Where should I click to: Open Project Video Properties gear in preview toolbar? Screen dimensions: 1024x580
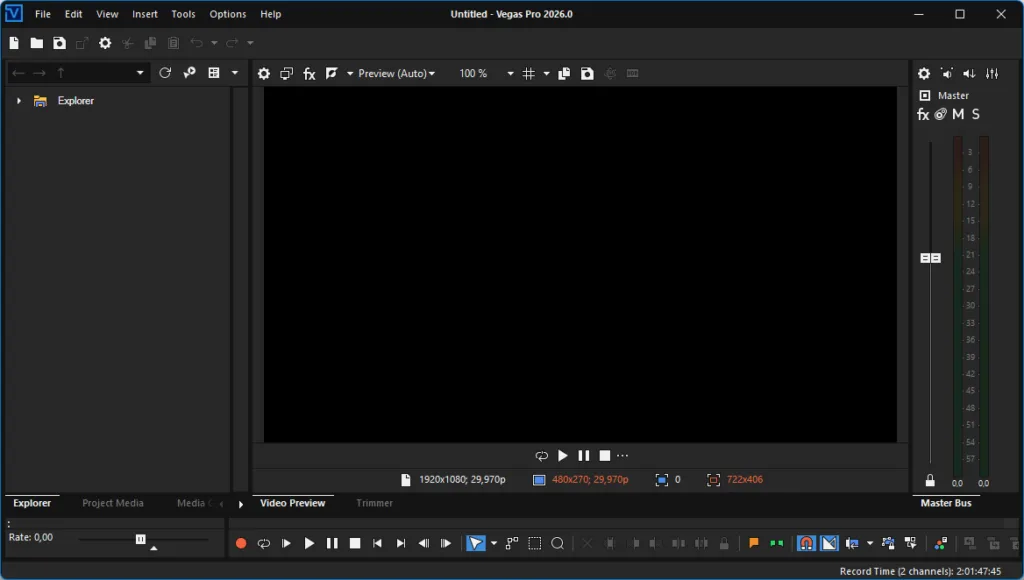(264, 74)
